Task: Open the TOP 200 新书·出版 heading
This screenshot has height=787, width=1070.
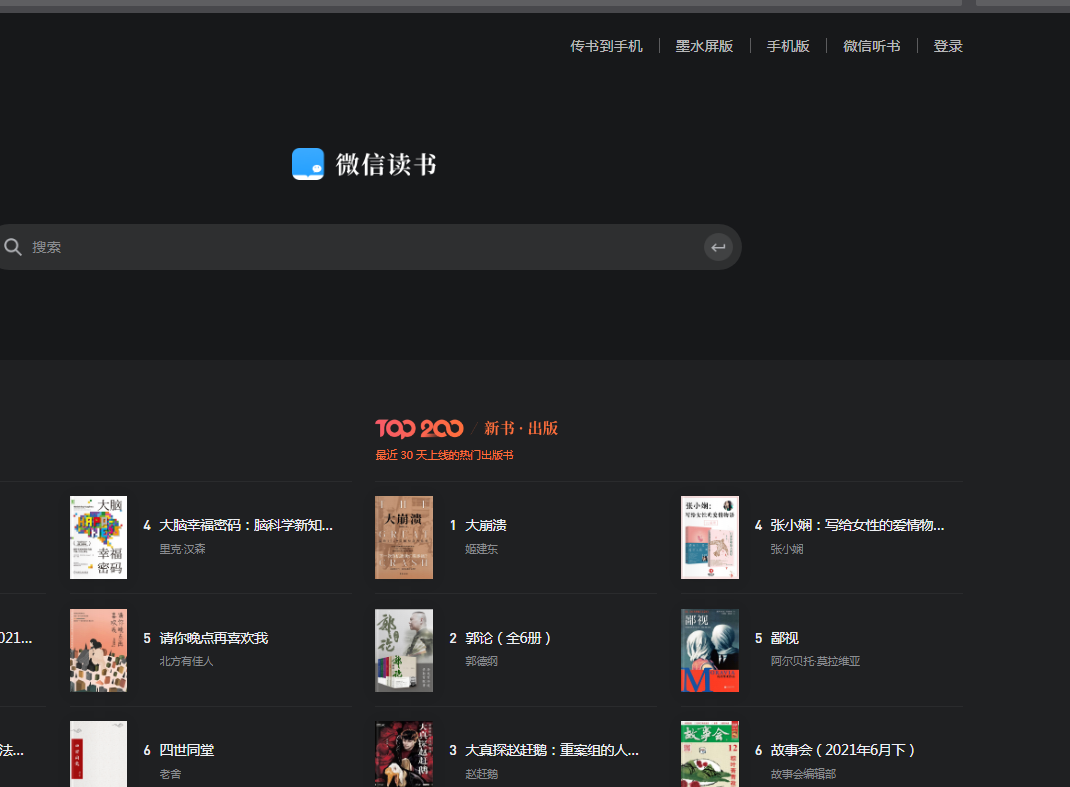Action: [x=467, y=428]
